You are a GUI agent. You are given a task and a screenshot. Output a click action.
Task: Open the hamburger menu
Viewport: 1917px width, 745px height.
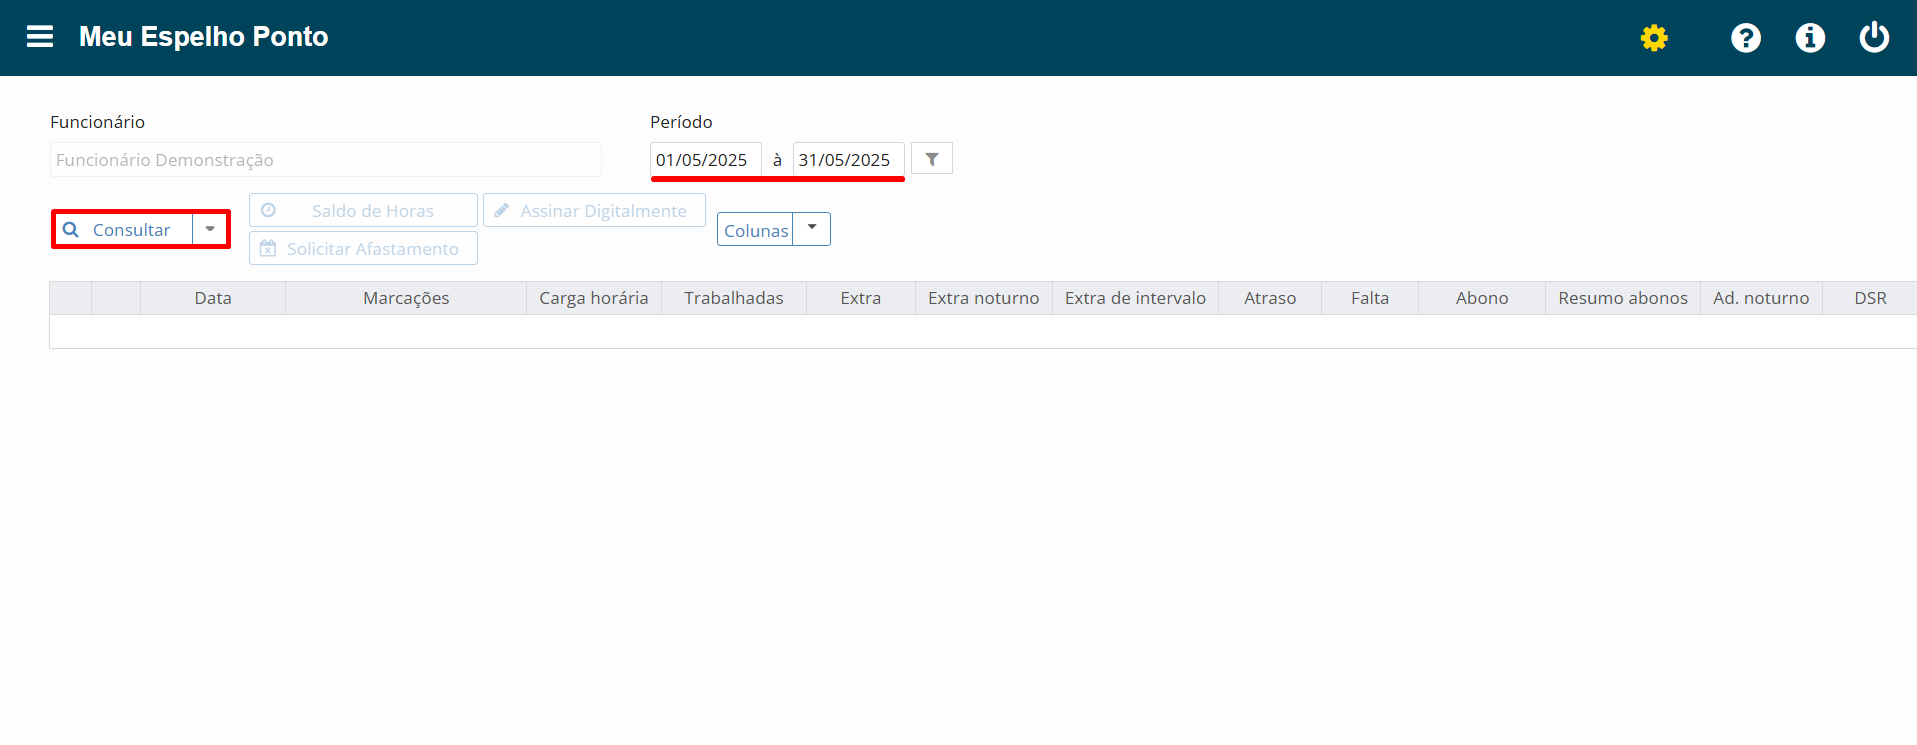(40, 37)
